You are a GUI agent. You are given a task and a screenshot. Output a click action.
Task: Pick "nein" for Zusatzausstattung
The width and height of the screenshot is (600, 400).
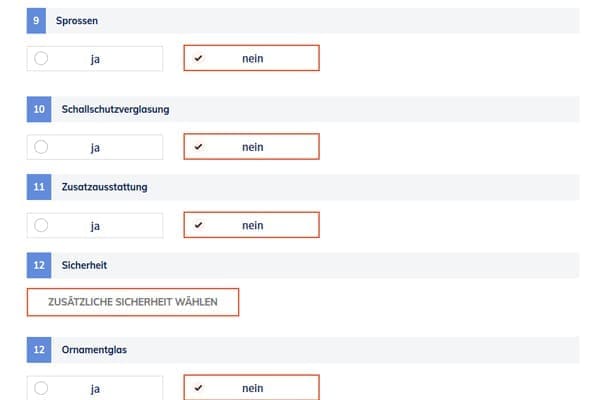251,225
